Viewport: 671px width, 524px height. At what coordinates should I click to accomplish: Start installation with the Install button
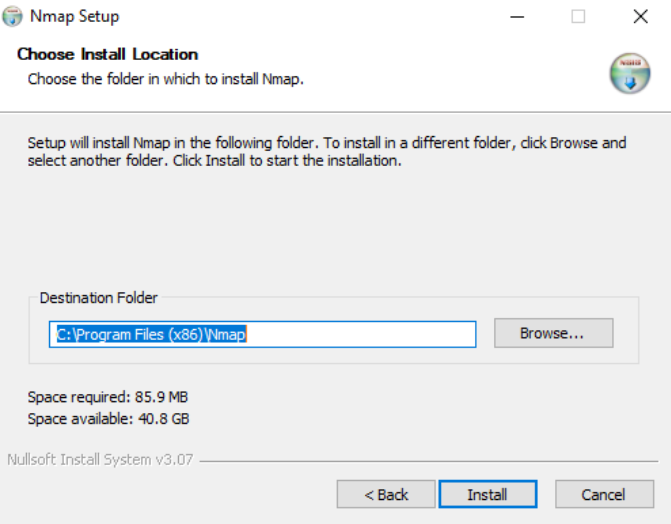click(x=487, y=494)
